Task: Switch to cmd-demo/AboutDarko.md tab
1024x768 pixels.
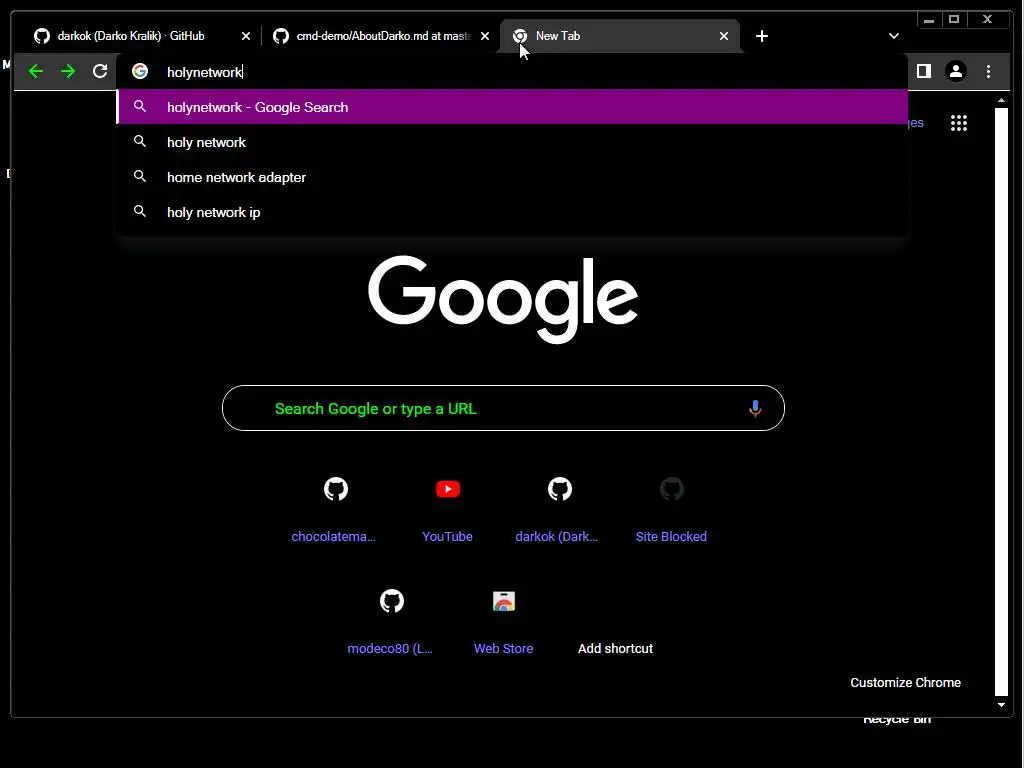Action: pos(383,36)
